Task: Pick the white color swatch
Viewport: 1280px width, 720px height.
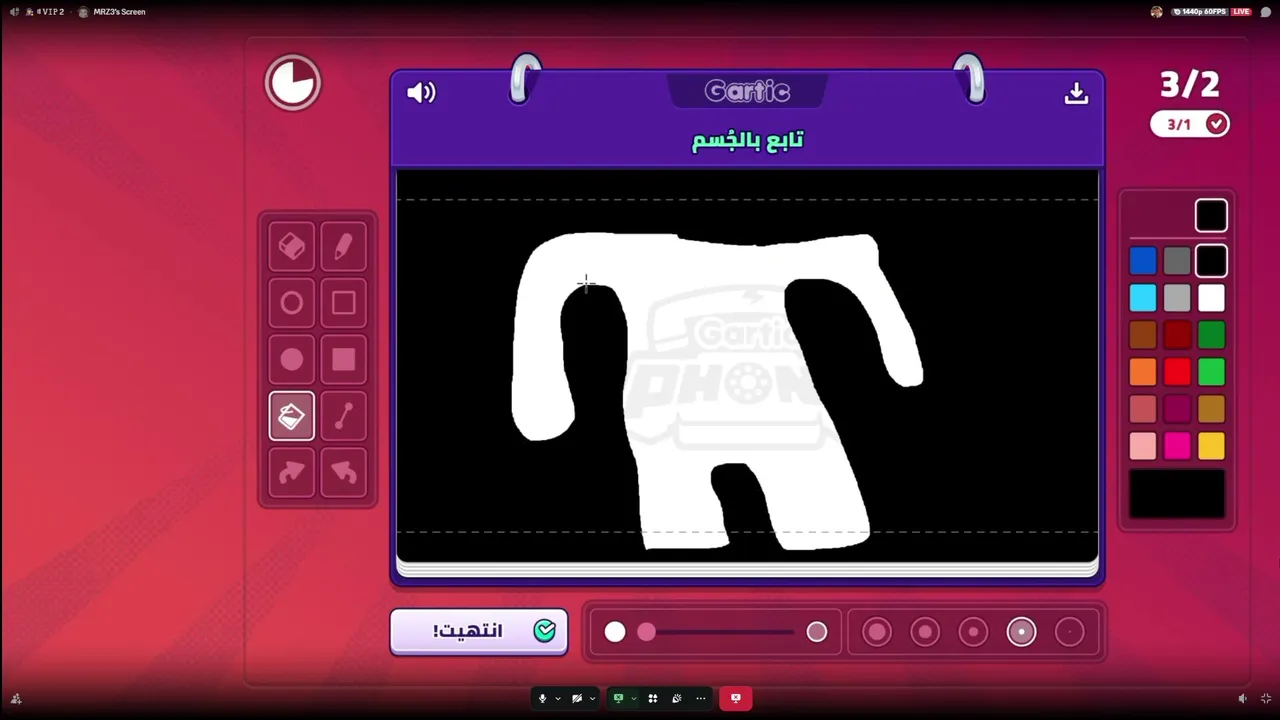Action: pyautogui.click(x=1211, y=298)
